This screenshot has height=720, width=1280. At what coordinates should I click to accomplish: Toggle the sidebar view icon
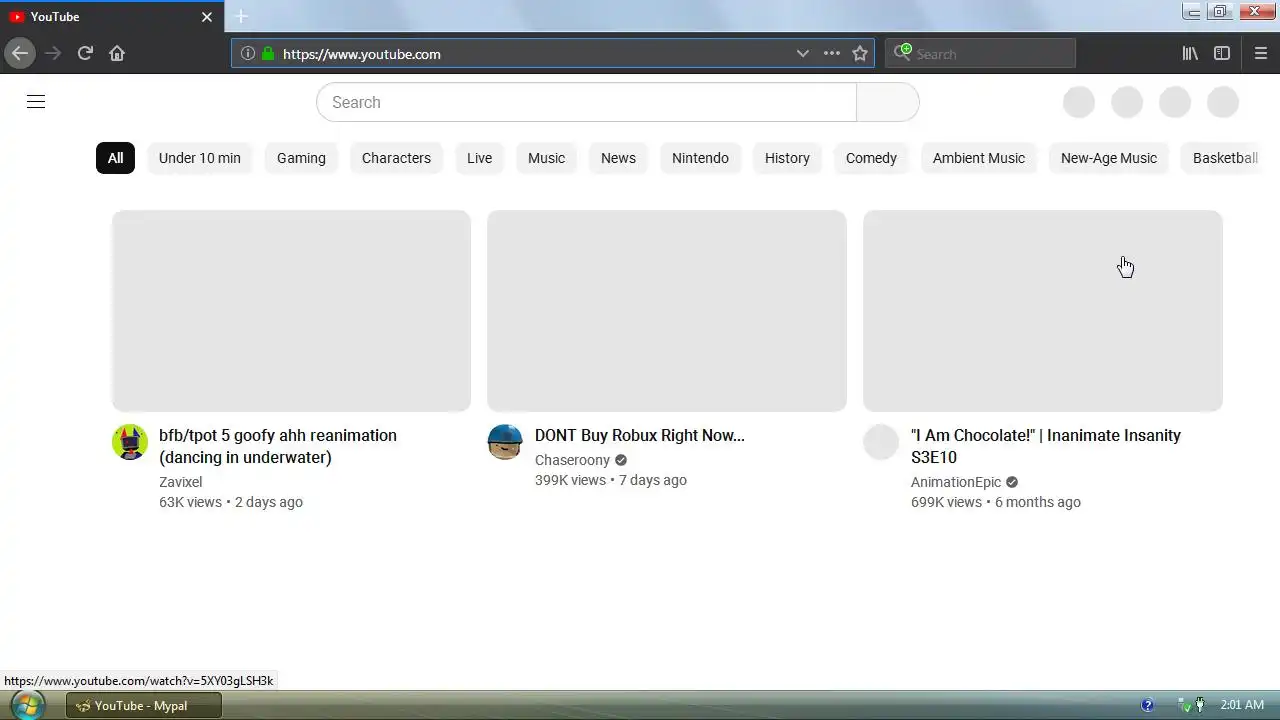coord(1222,53)
